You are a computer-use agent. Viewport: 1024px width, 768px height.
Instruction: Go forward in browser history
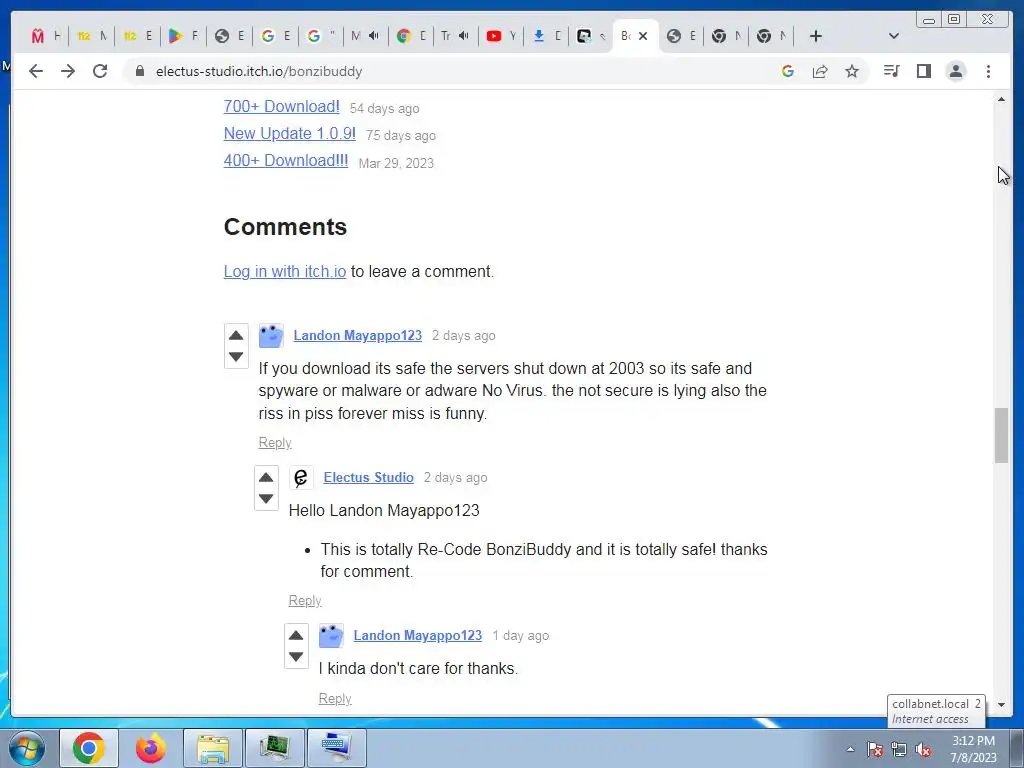pos(68,71)
